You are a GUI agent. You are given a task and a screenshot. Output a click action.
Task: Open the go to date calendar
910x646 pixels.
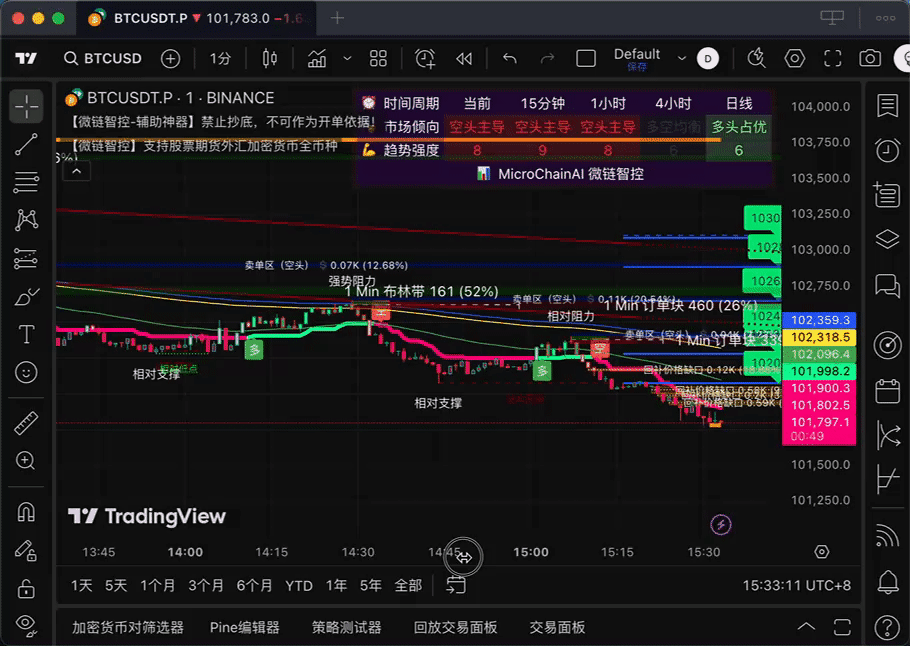coord(456,585)
